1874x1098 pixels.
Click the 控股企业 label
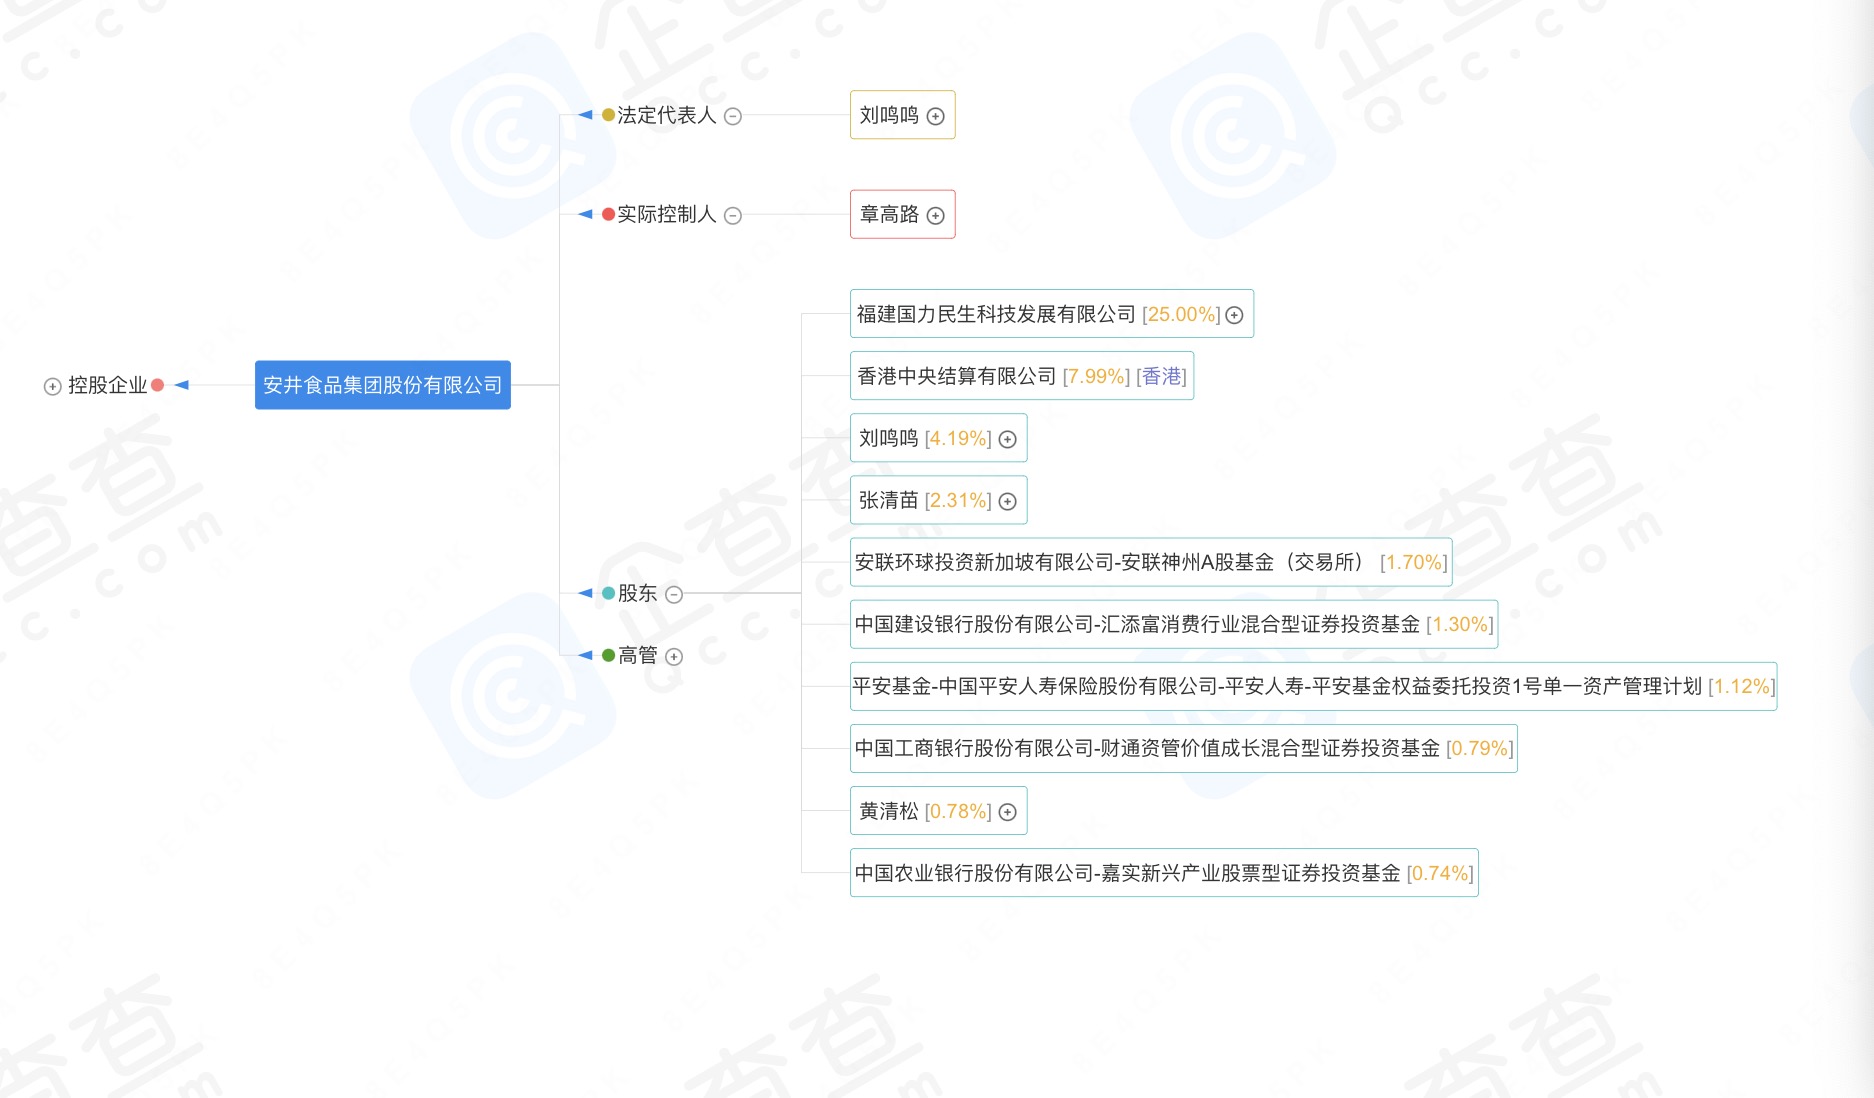107,385
